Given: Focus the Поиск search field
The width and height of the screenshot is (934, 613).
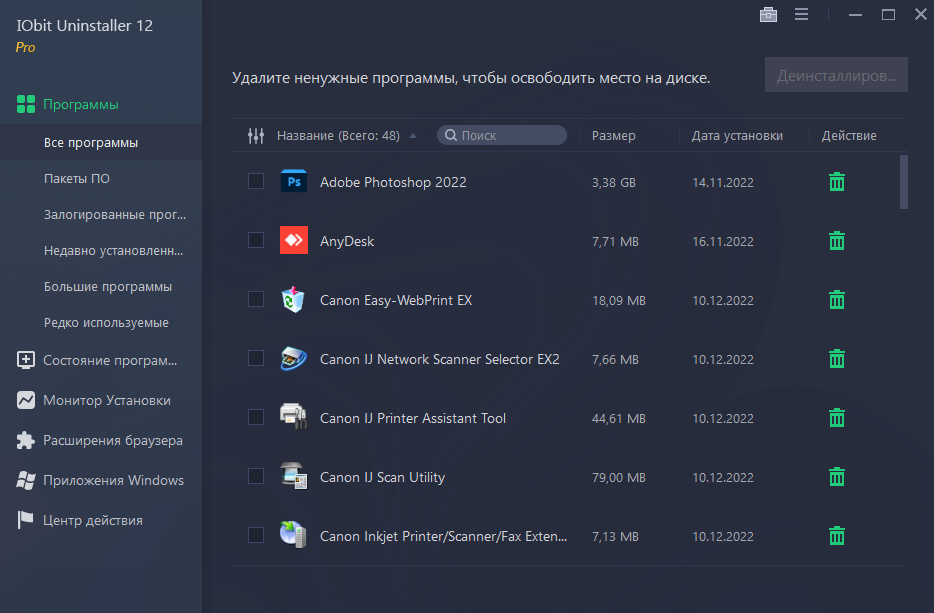Looking at the screenshot, I should coord(502,135).
